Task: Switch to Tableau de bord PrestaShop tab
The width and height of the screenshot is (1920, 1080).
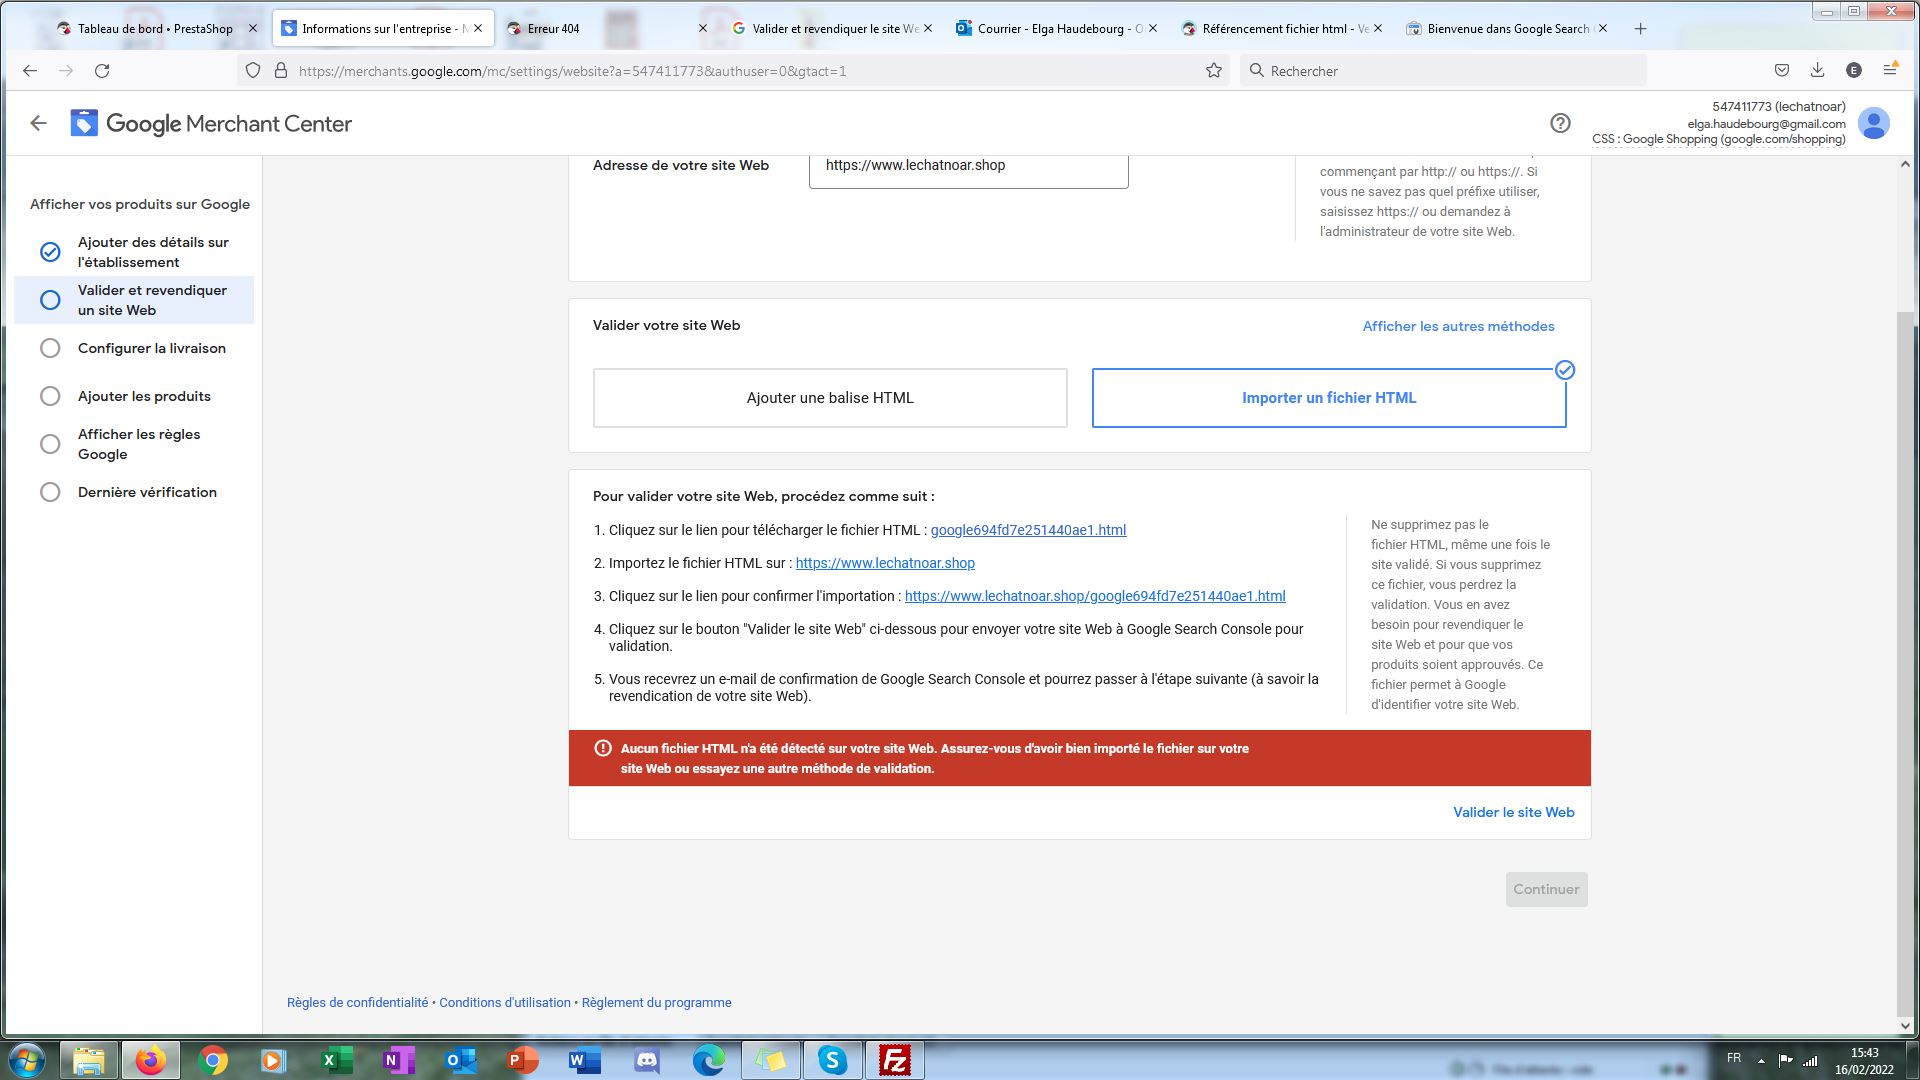Action: click(x=154, y=28)
